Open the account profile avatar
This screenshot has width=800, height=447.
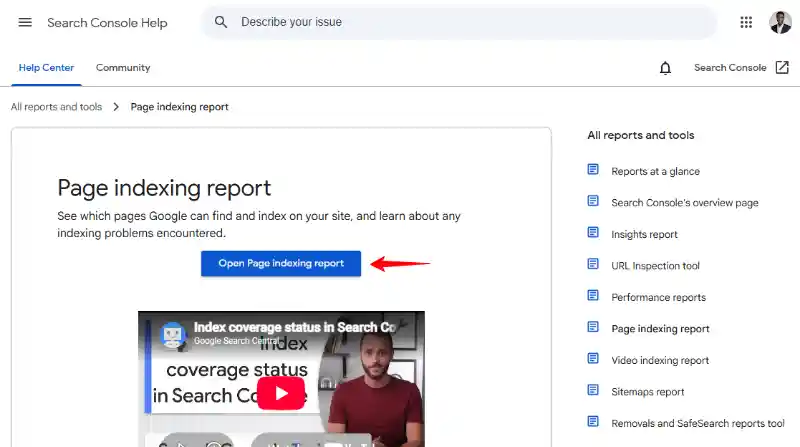point(780,22)
